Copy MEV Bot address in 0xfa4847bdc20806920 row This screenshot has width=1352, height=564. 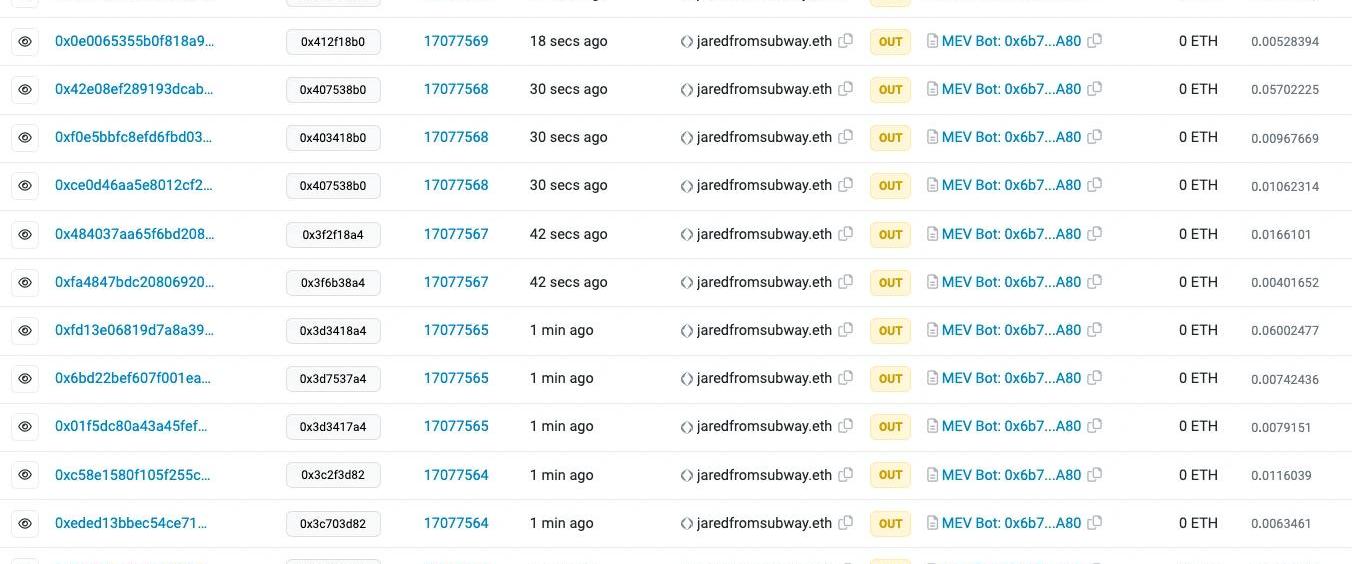[x=1095, y=282]
